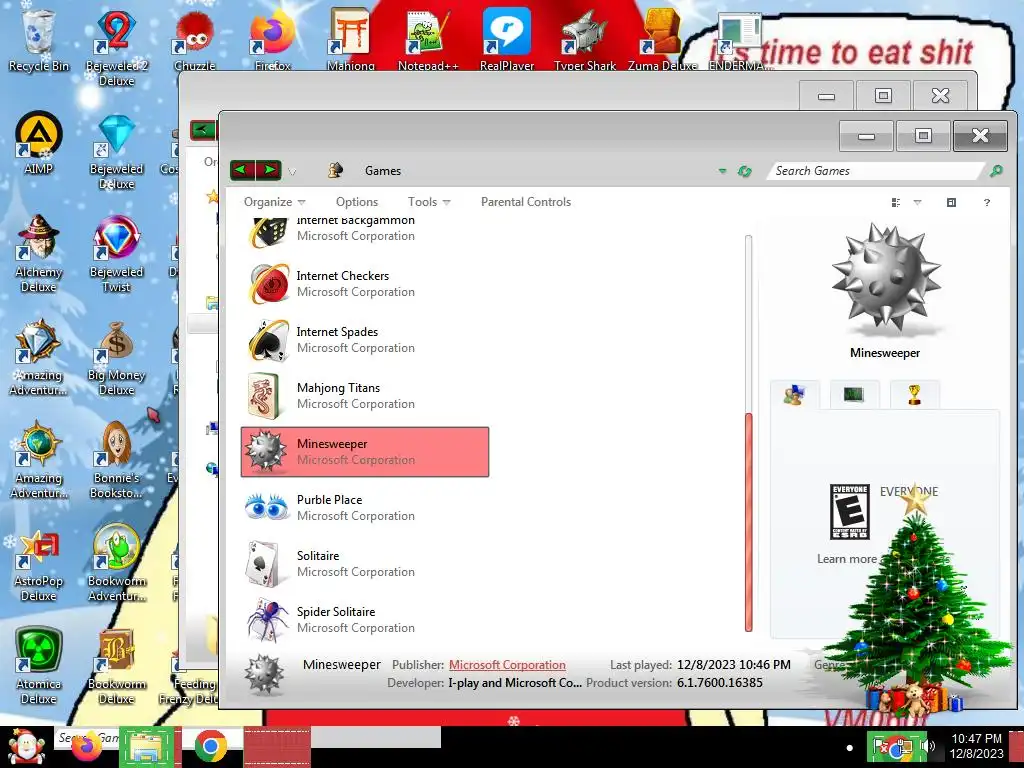Refresh the Games folder
The width and height of the screenshot is (1024, 768).
[x=744, y=171]
